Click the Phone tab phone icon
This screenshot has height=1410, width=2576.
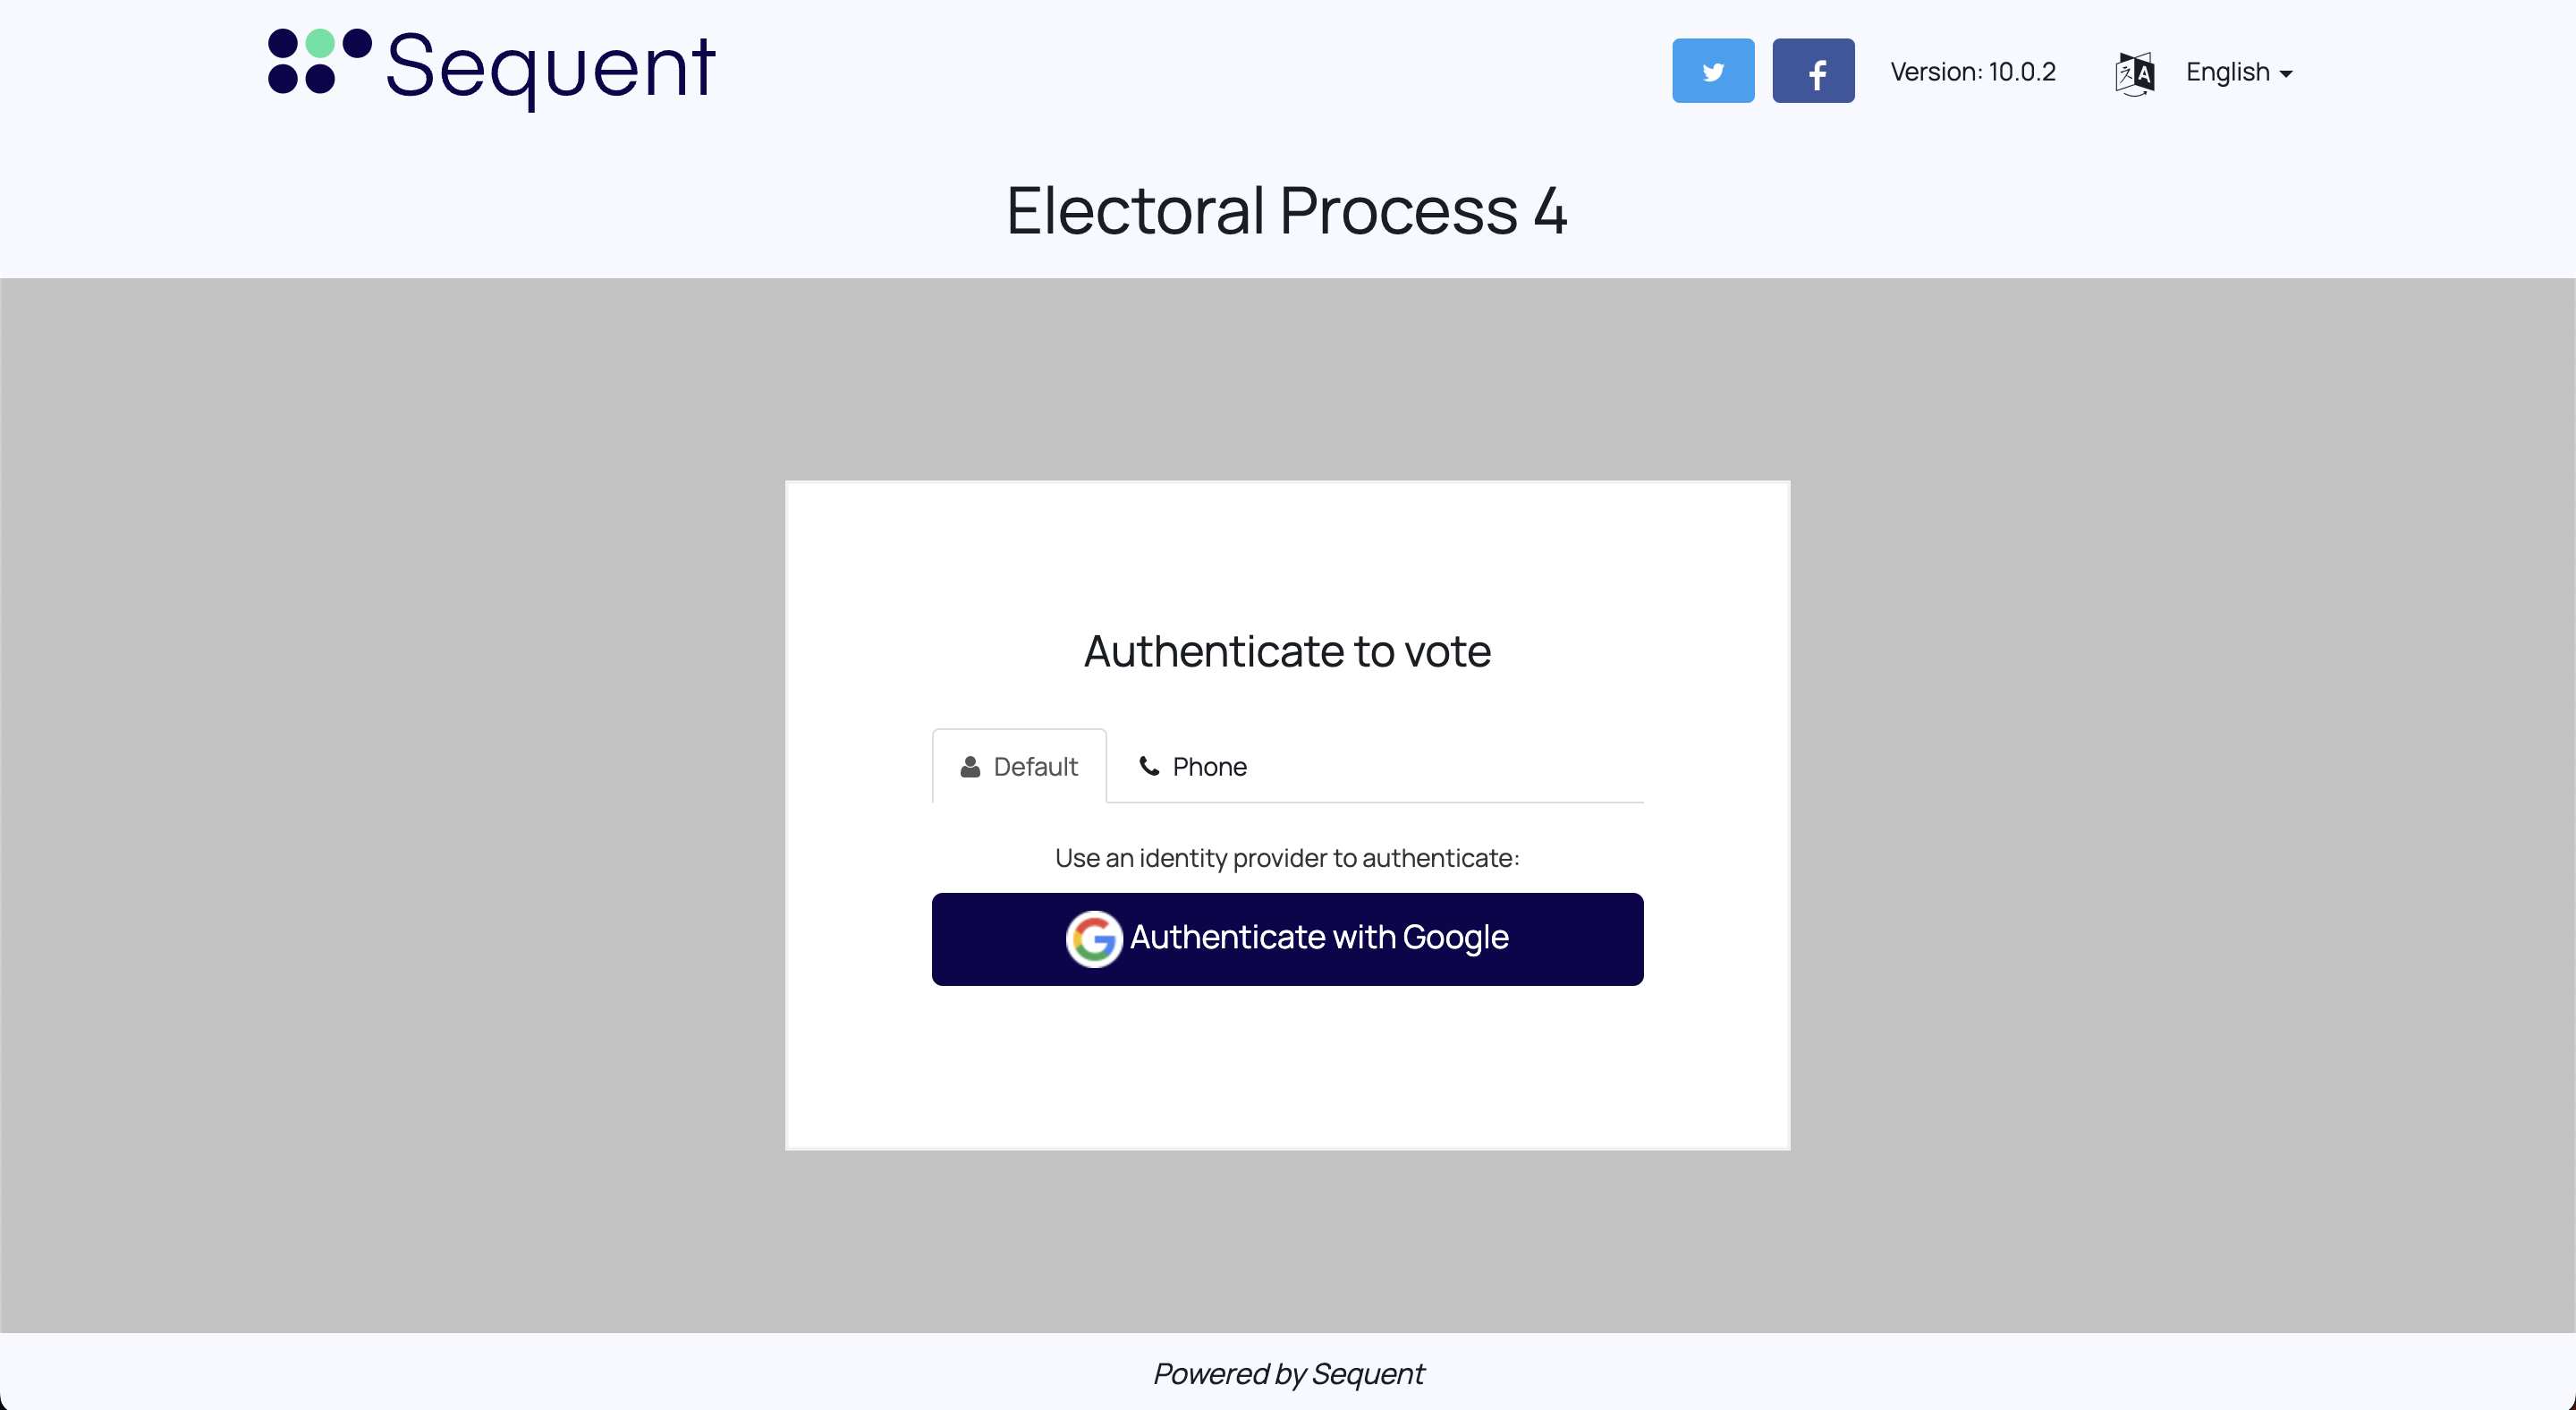(1148, 768)
